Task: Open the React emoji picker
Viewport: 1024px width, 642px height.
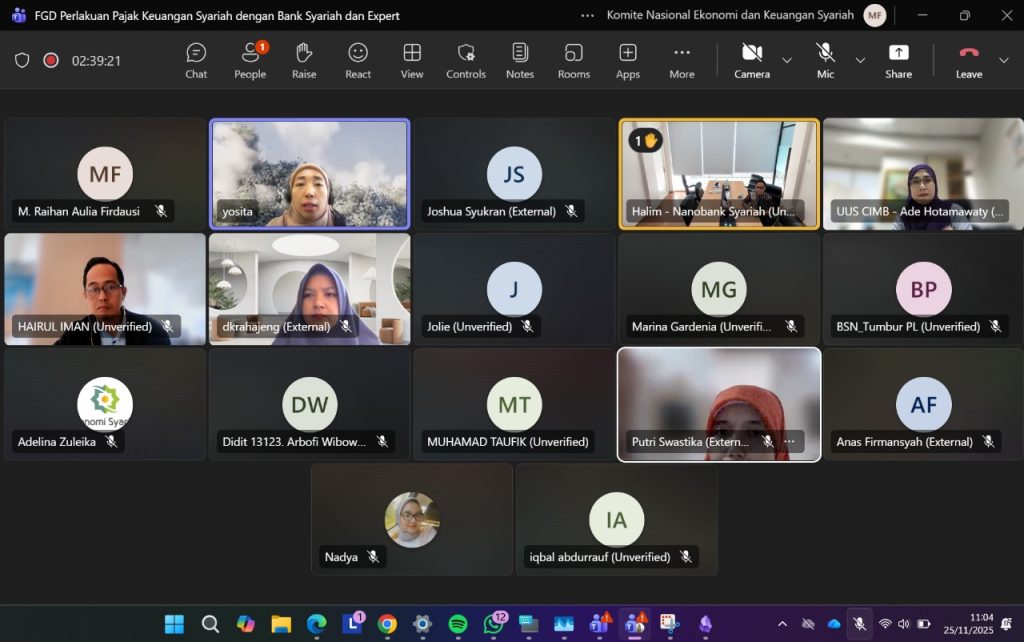Action: (x=358, y=60)
